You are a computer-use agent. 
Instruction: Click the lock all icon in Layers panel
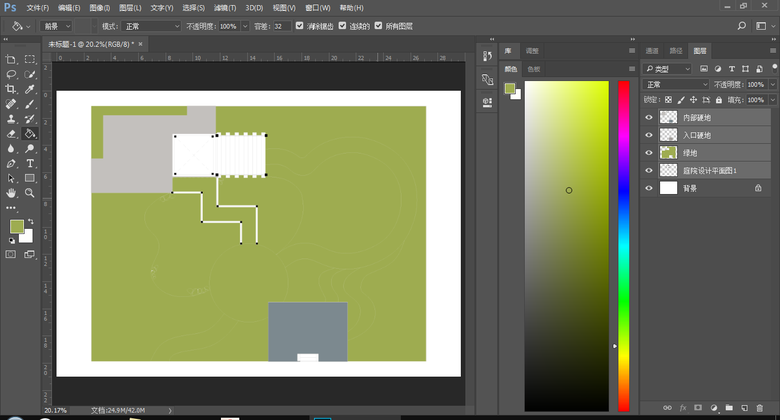coord(720,100)
